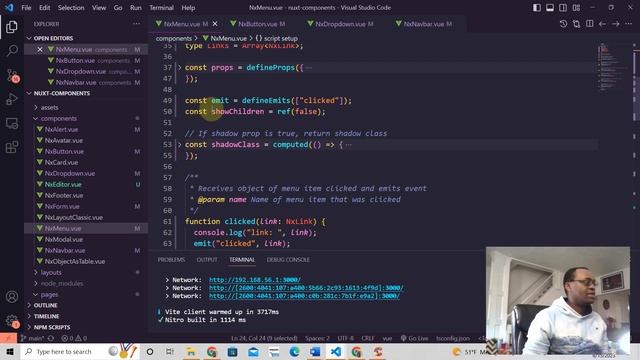Open the Search view in activity bar
This screenshot has width=640, height=360.
pyautogui.click(x=12, y=51)
